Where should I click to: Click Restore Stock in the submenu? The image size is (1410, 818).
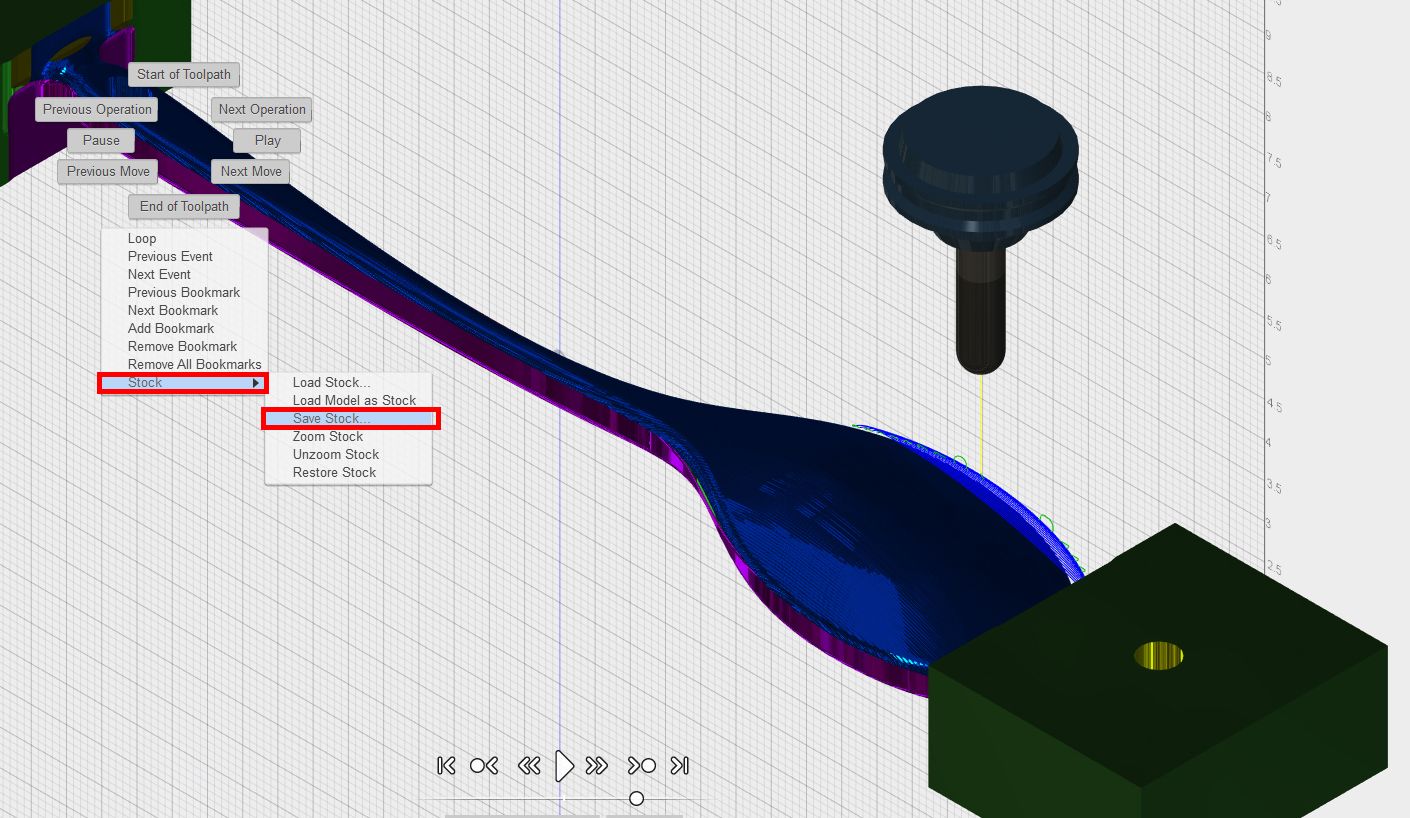click(336, 472)
